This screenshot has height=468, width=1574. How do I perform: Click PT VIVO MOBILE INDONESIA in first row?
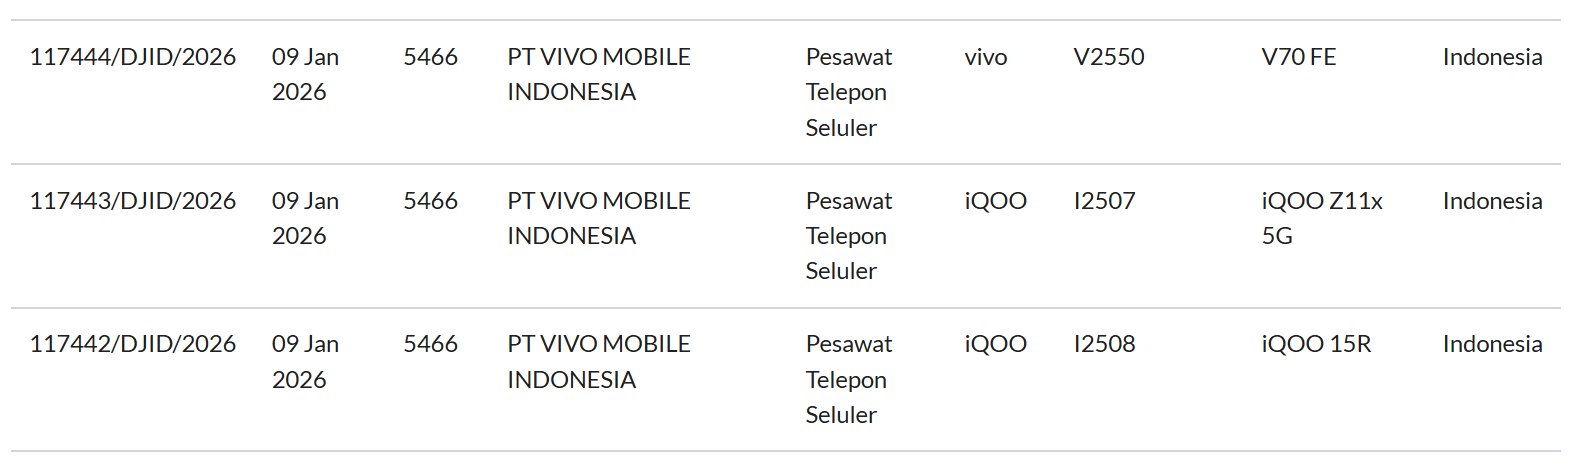tap(598, 74)
